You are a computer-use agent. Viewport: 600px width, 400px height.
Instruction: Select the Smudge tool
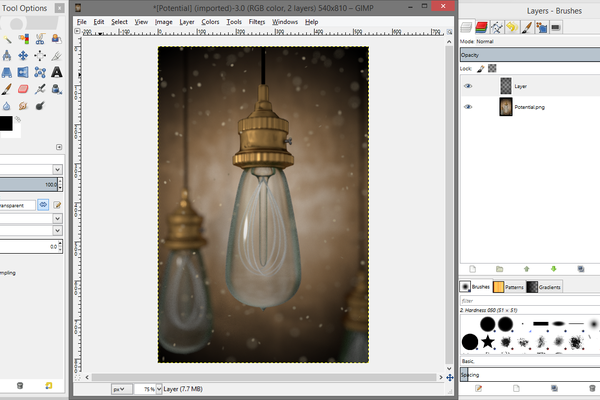(23, 106)
